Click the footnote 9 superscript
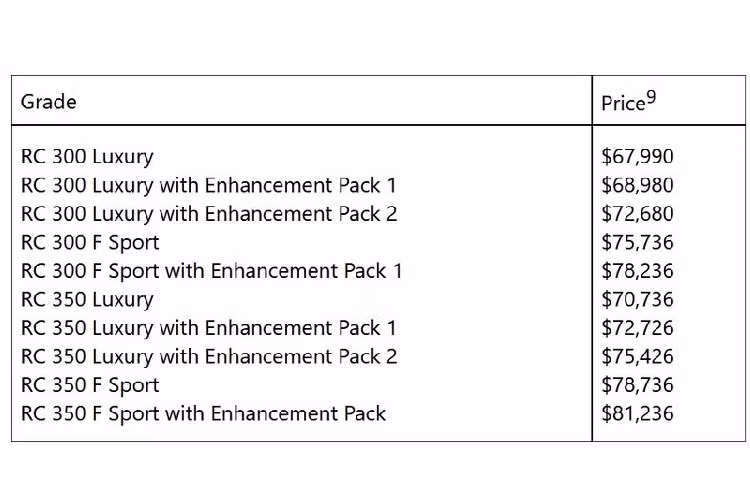 tap(651, 97)
